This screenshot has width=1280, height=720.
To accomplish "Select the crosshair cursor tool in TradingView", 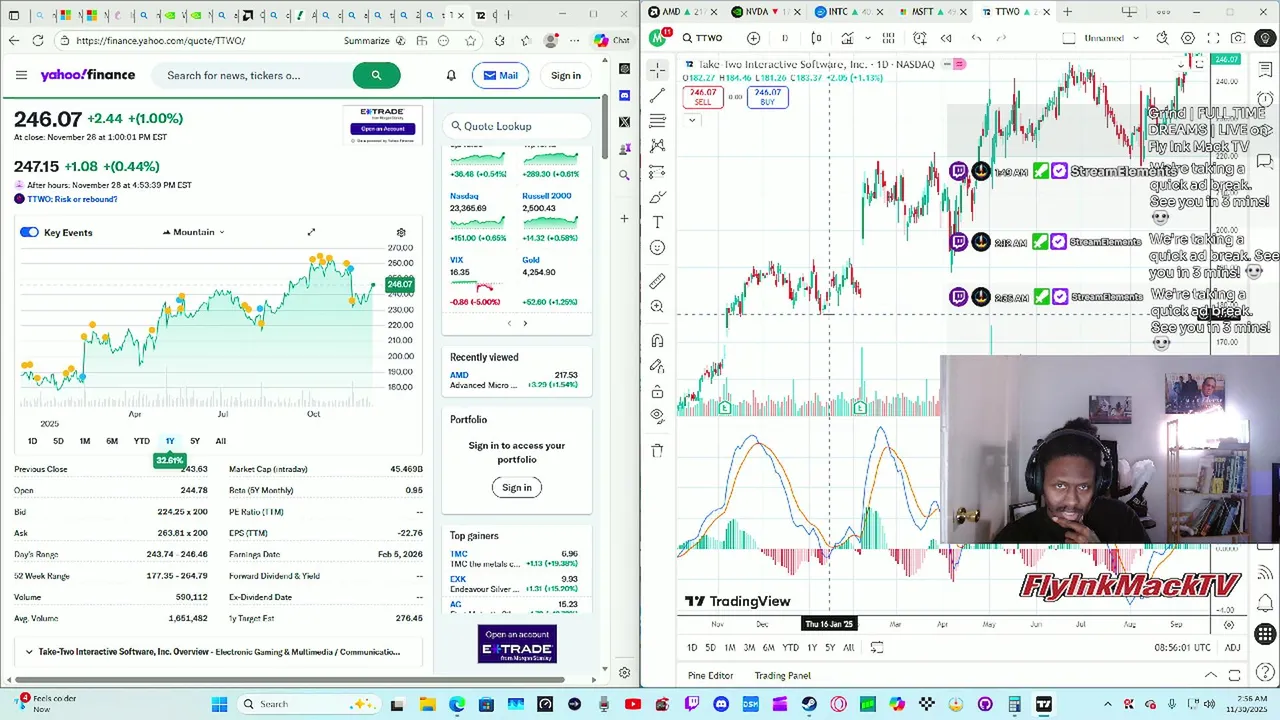I will coord(657,69).
